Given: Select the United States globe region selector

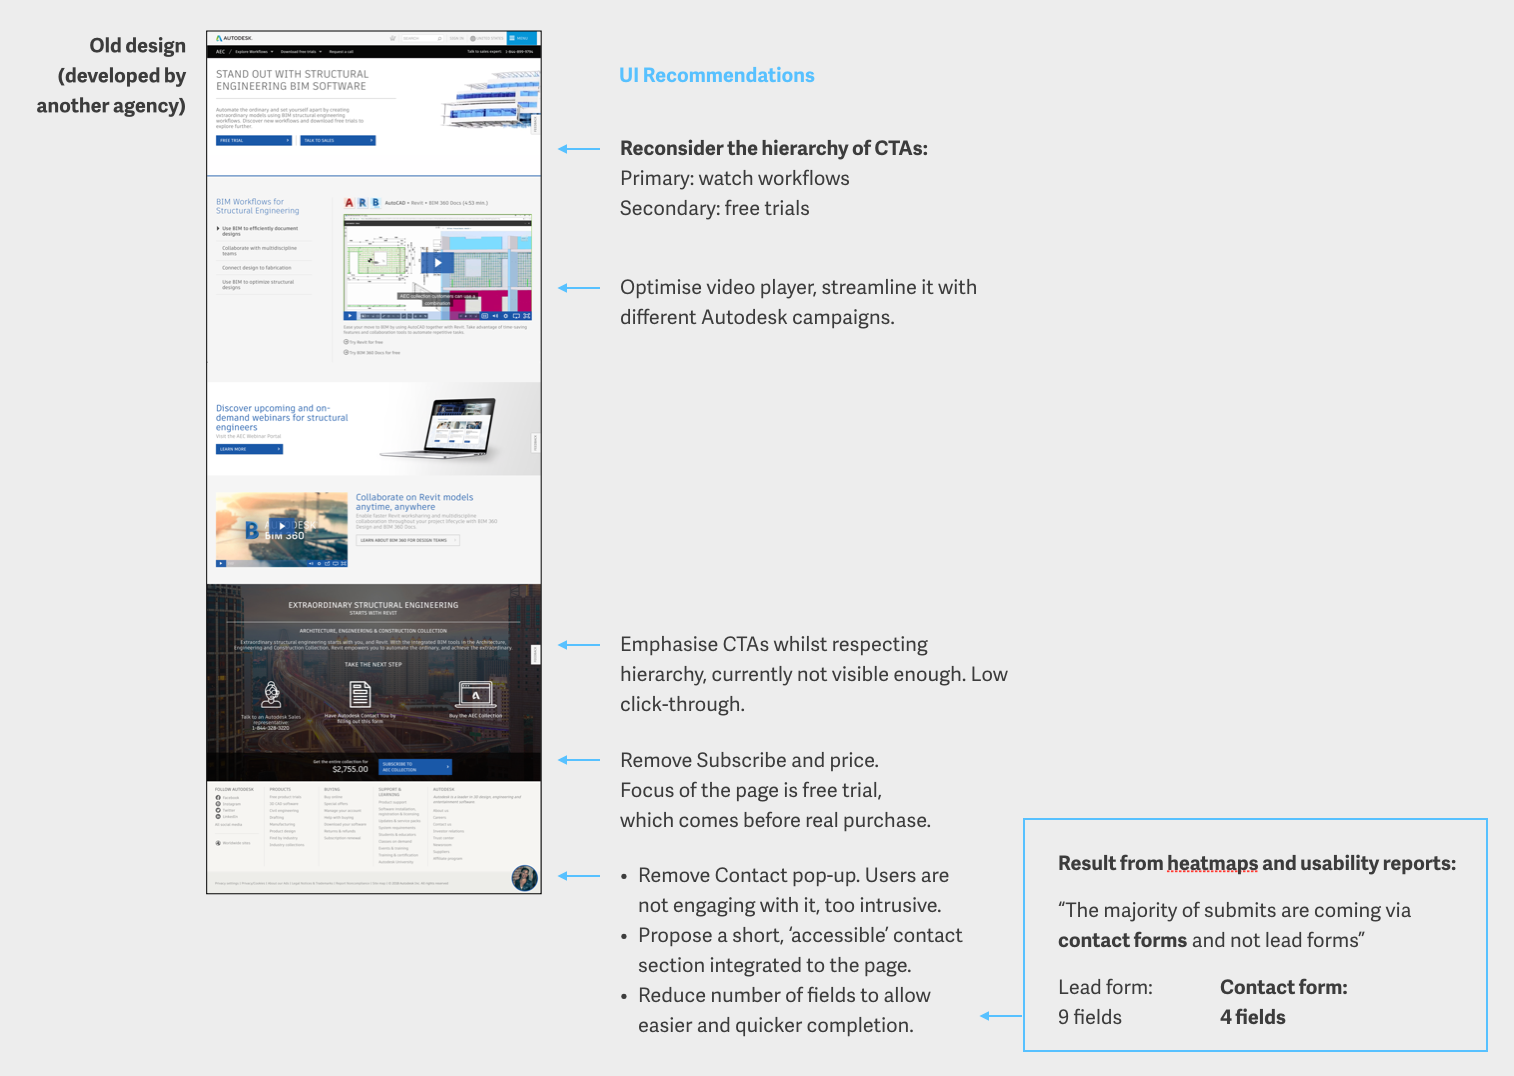Looking at the screenshot, I should (487, 38).
